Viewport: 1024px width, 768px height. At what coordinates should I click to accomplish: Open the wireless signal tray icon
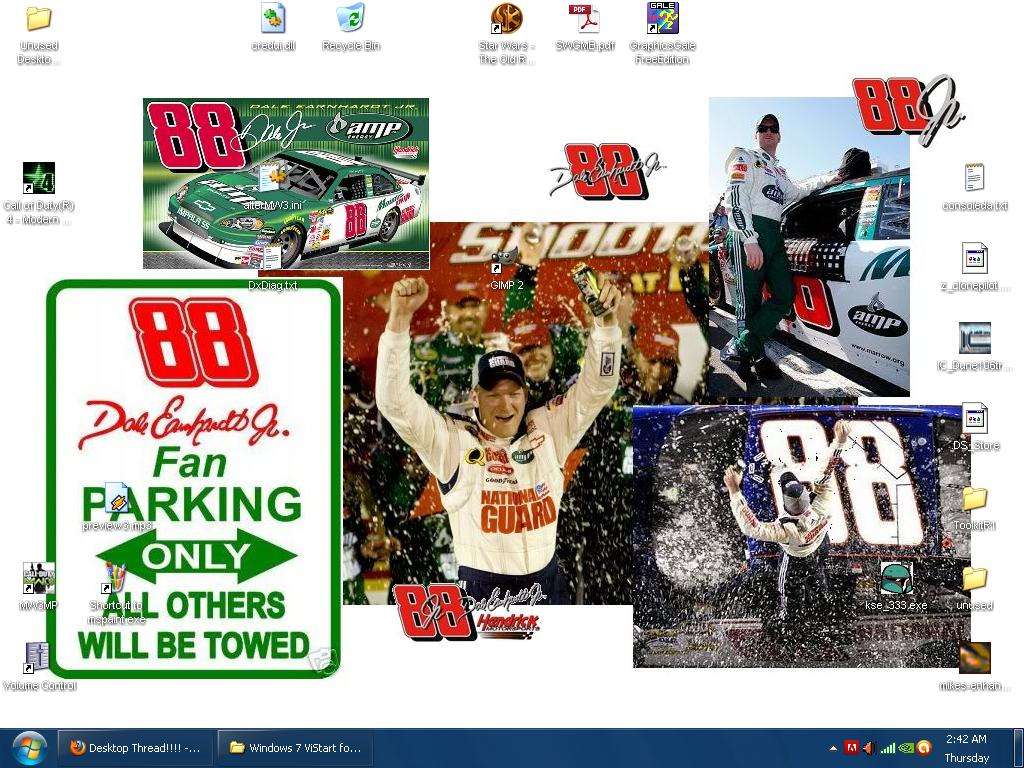[x=888, y=748]
